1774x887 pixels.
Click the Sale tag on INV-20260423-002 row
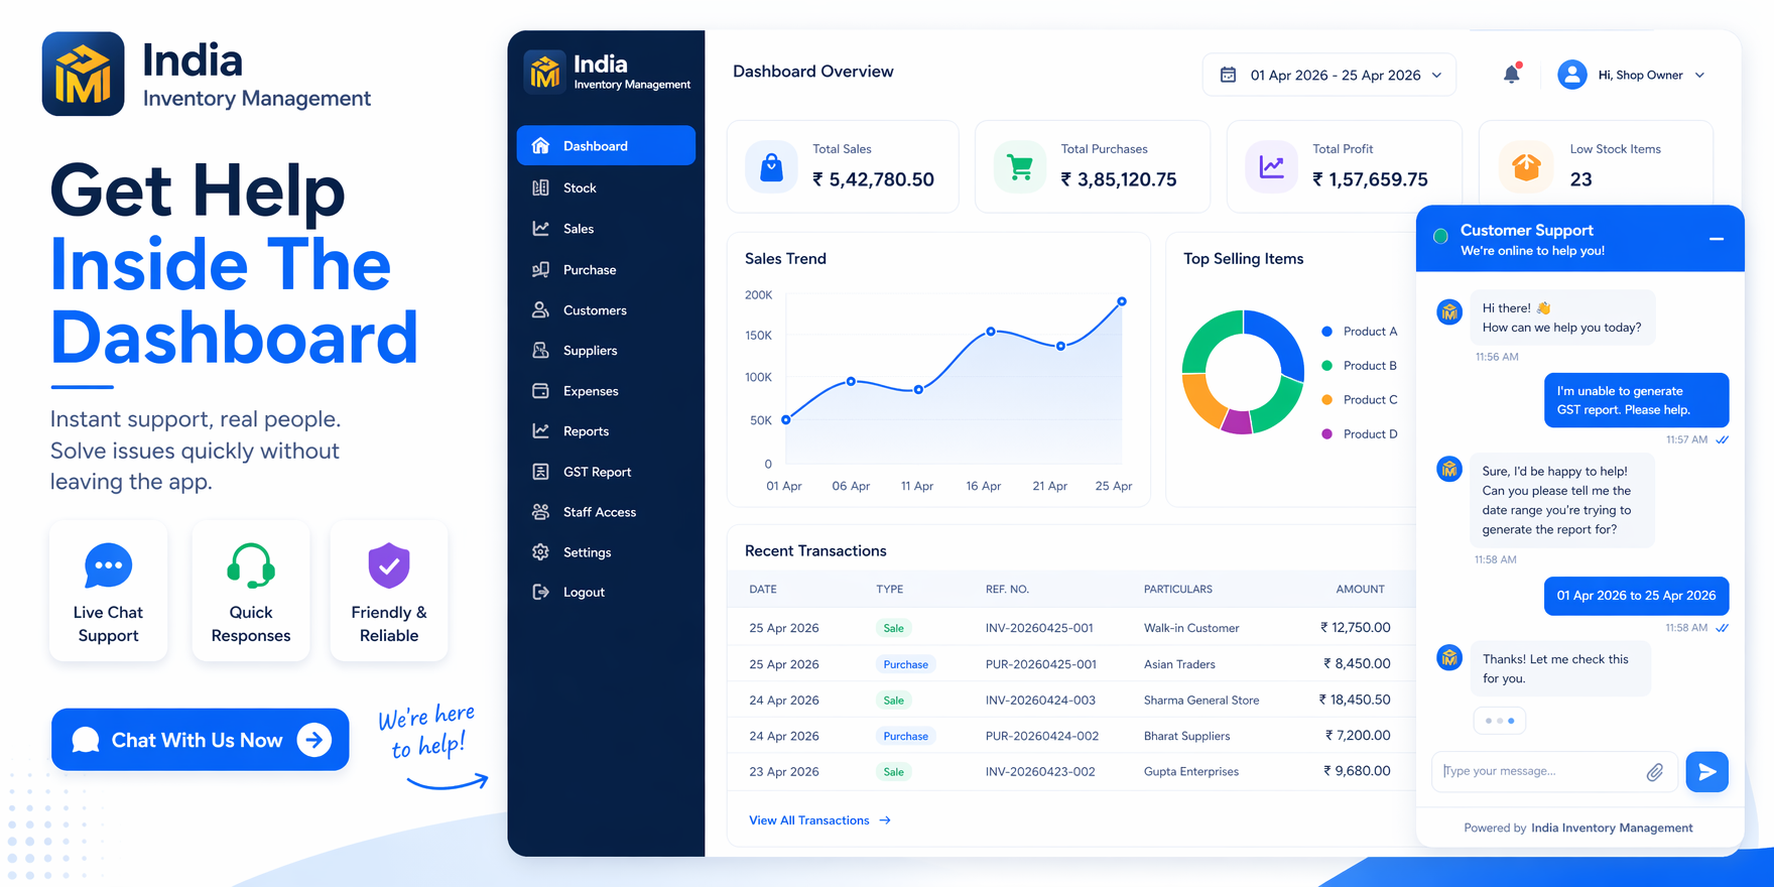pos(894,772)
